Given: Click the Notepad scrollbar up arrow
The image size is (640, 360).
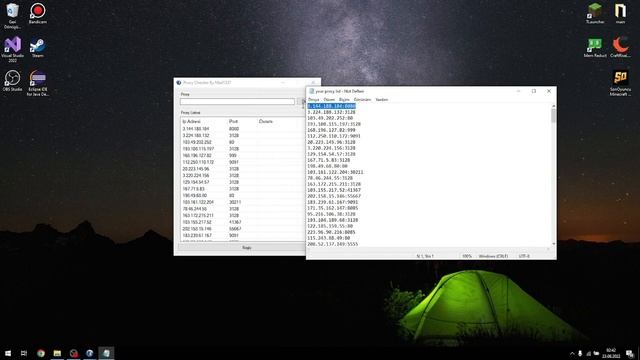Looking at the screenshot, I should coord(553,106).
